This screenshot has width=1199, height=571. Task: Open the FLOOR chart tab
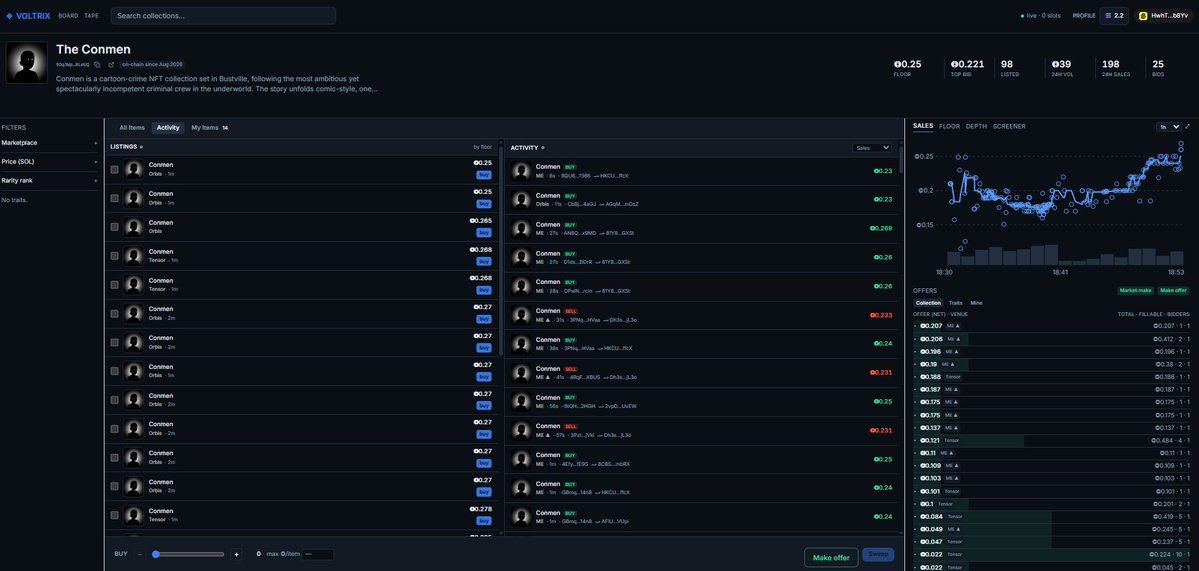949,126
